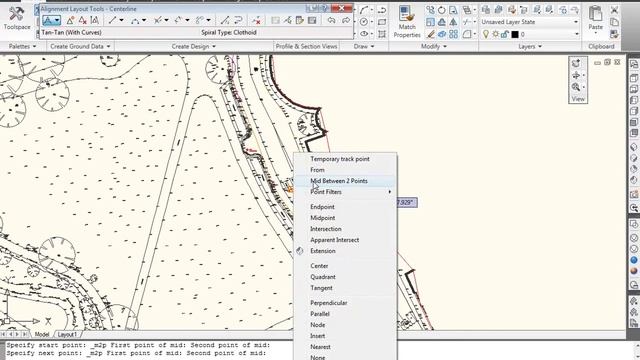Image resolution: width=640 pixels, height=360 pixels.
Task: Open the Alignment Grid View tool
Action: (312, 20)
